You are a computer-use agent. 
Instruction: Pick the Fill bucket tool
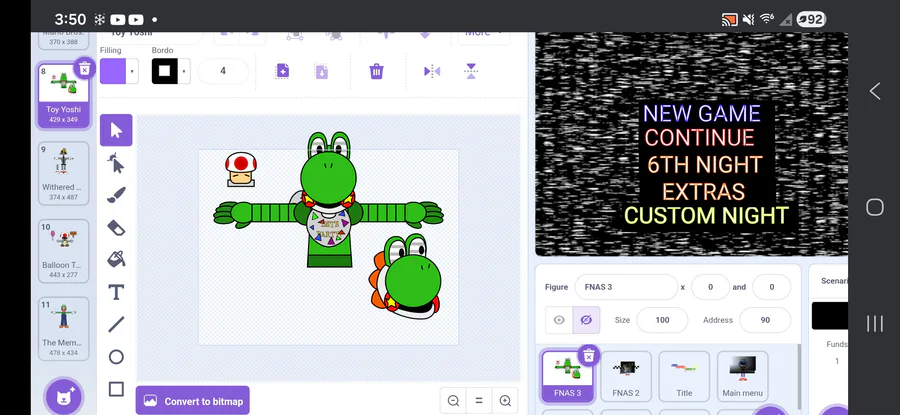pyautogui.click(x=116, y=259)
